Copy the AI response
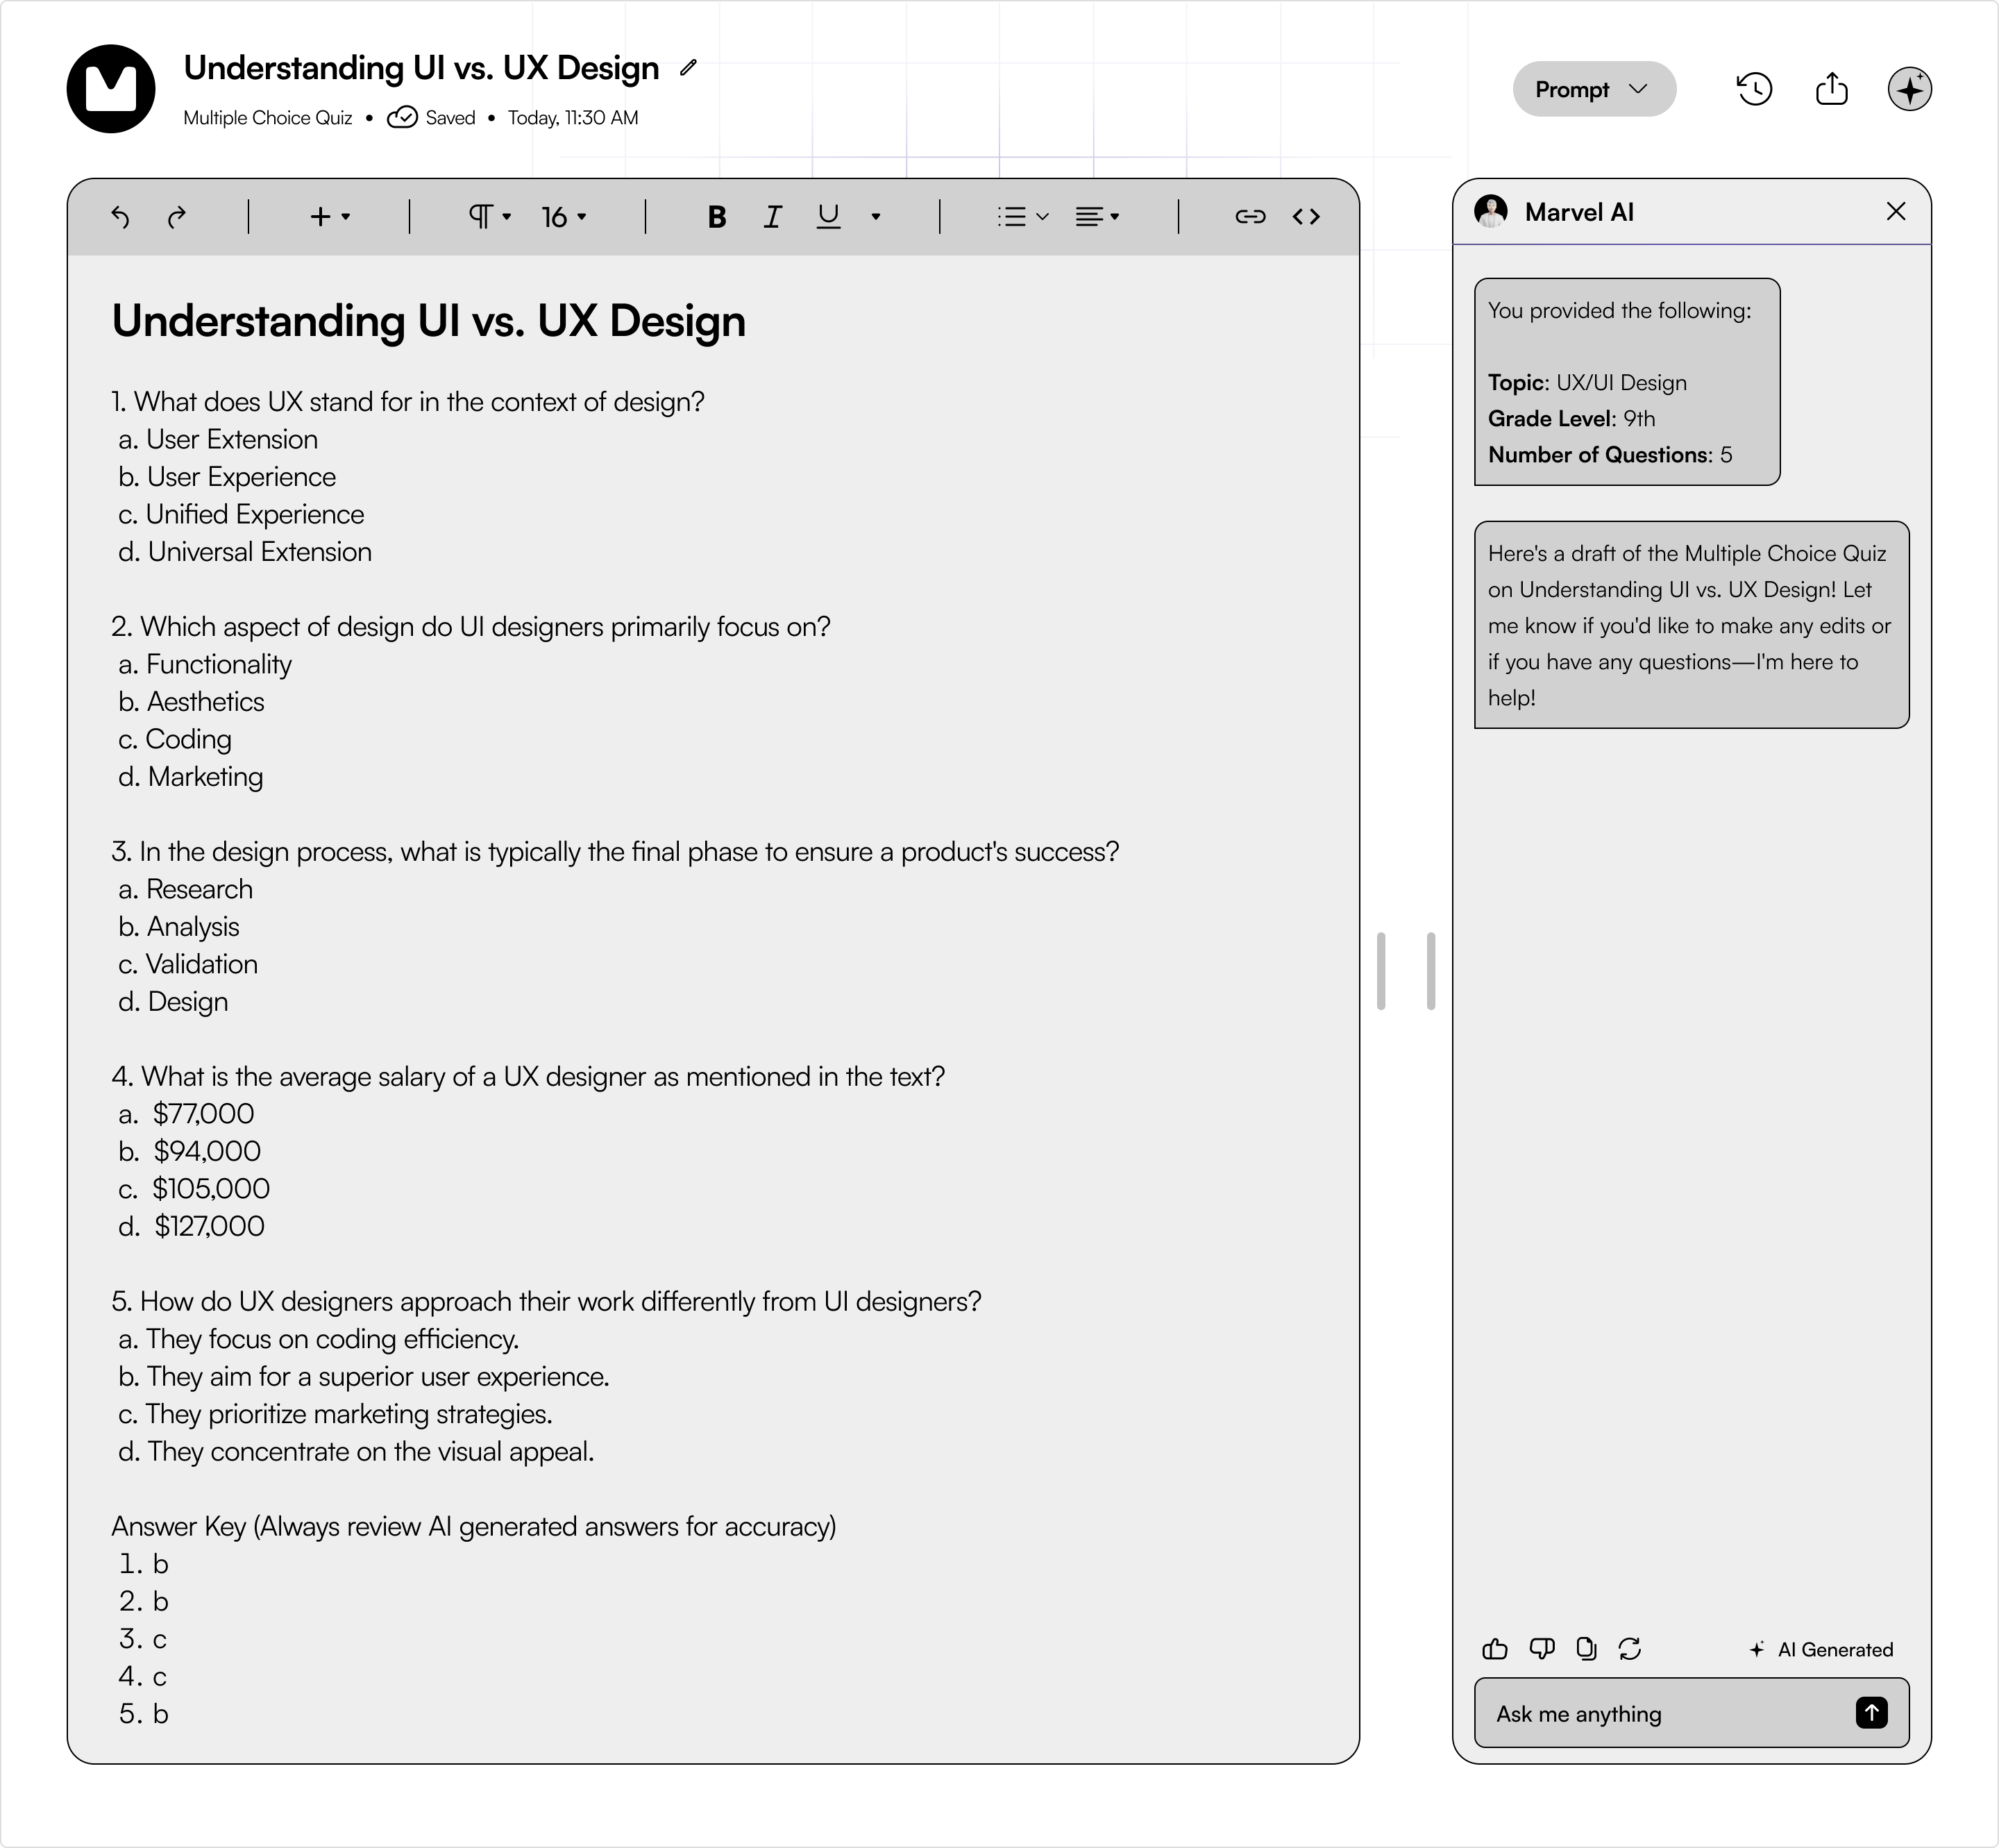 1586,1649
